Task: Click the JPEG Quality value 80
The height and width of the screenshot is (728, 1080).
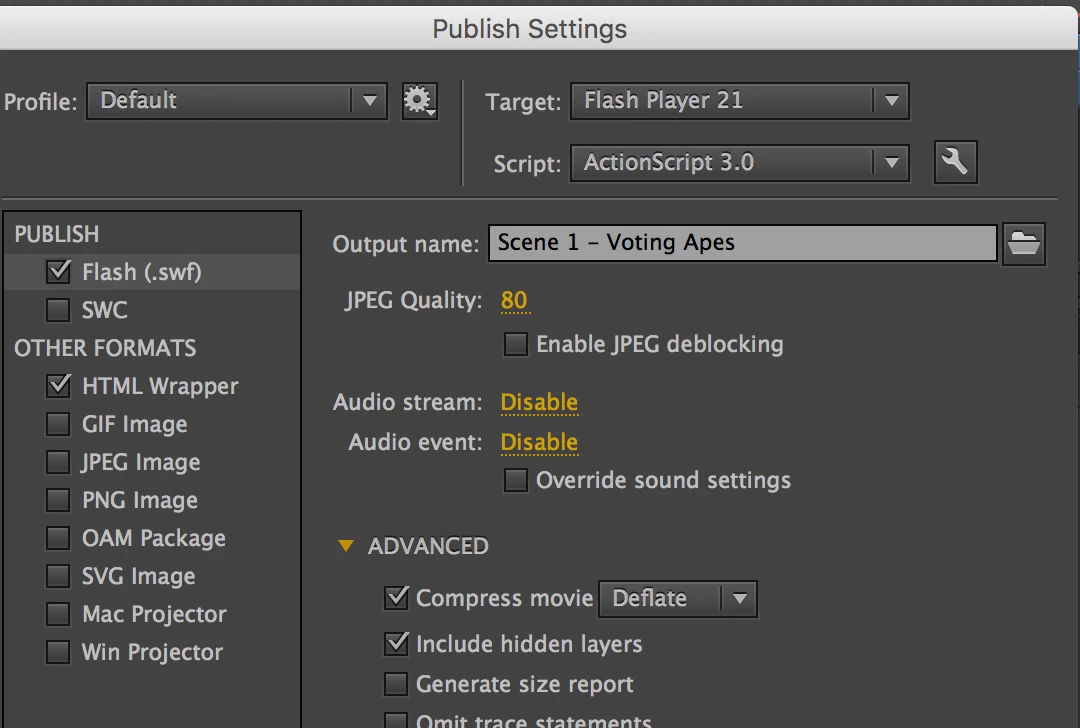Action: coord(514,301)
